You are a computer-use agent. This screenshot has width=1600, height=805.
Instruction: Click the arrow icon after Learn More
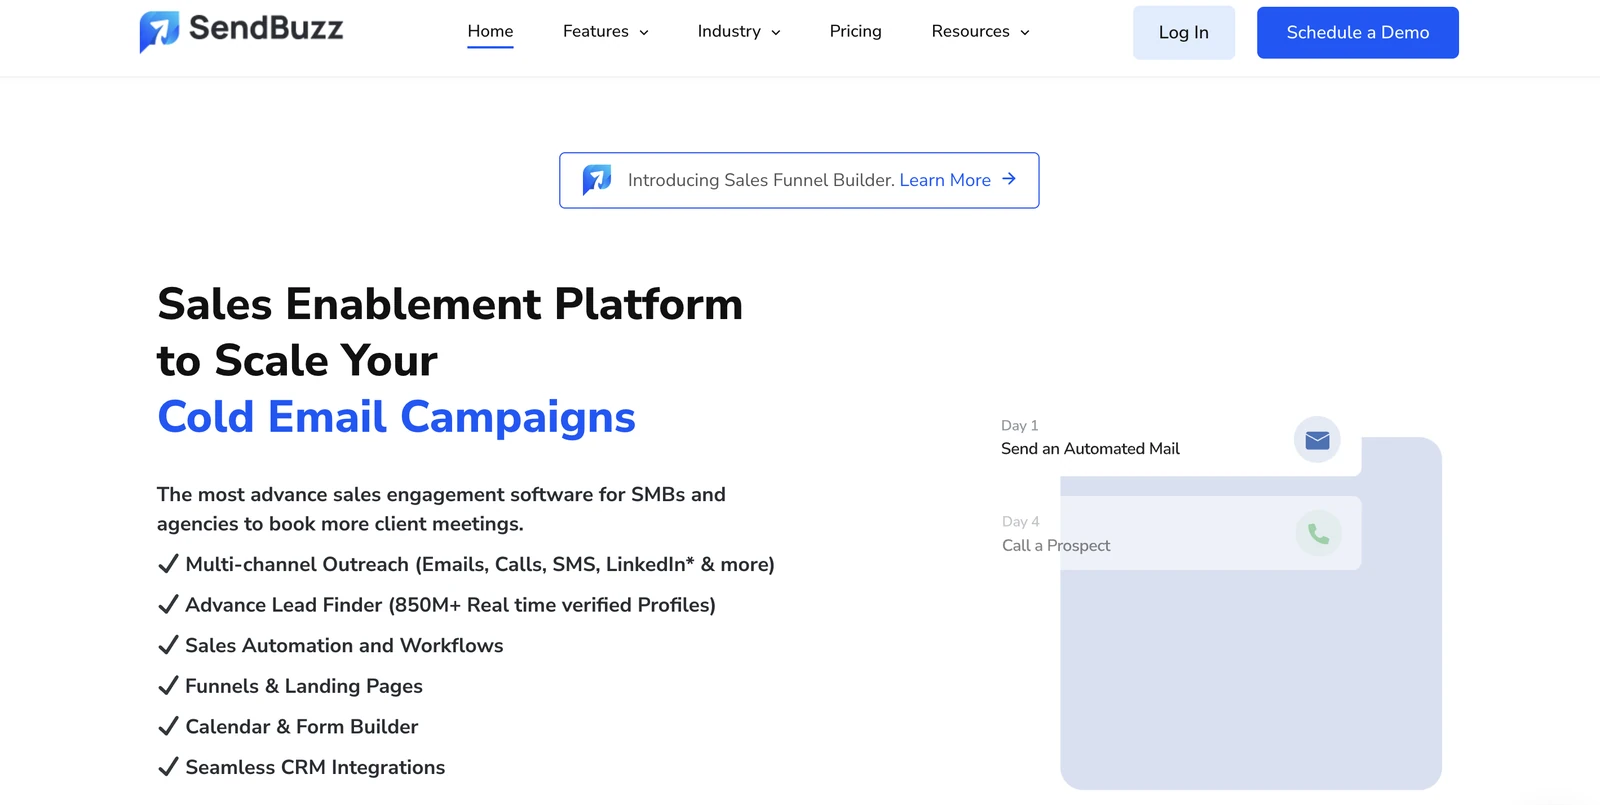tap(1009, 179)
